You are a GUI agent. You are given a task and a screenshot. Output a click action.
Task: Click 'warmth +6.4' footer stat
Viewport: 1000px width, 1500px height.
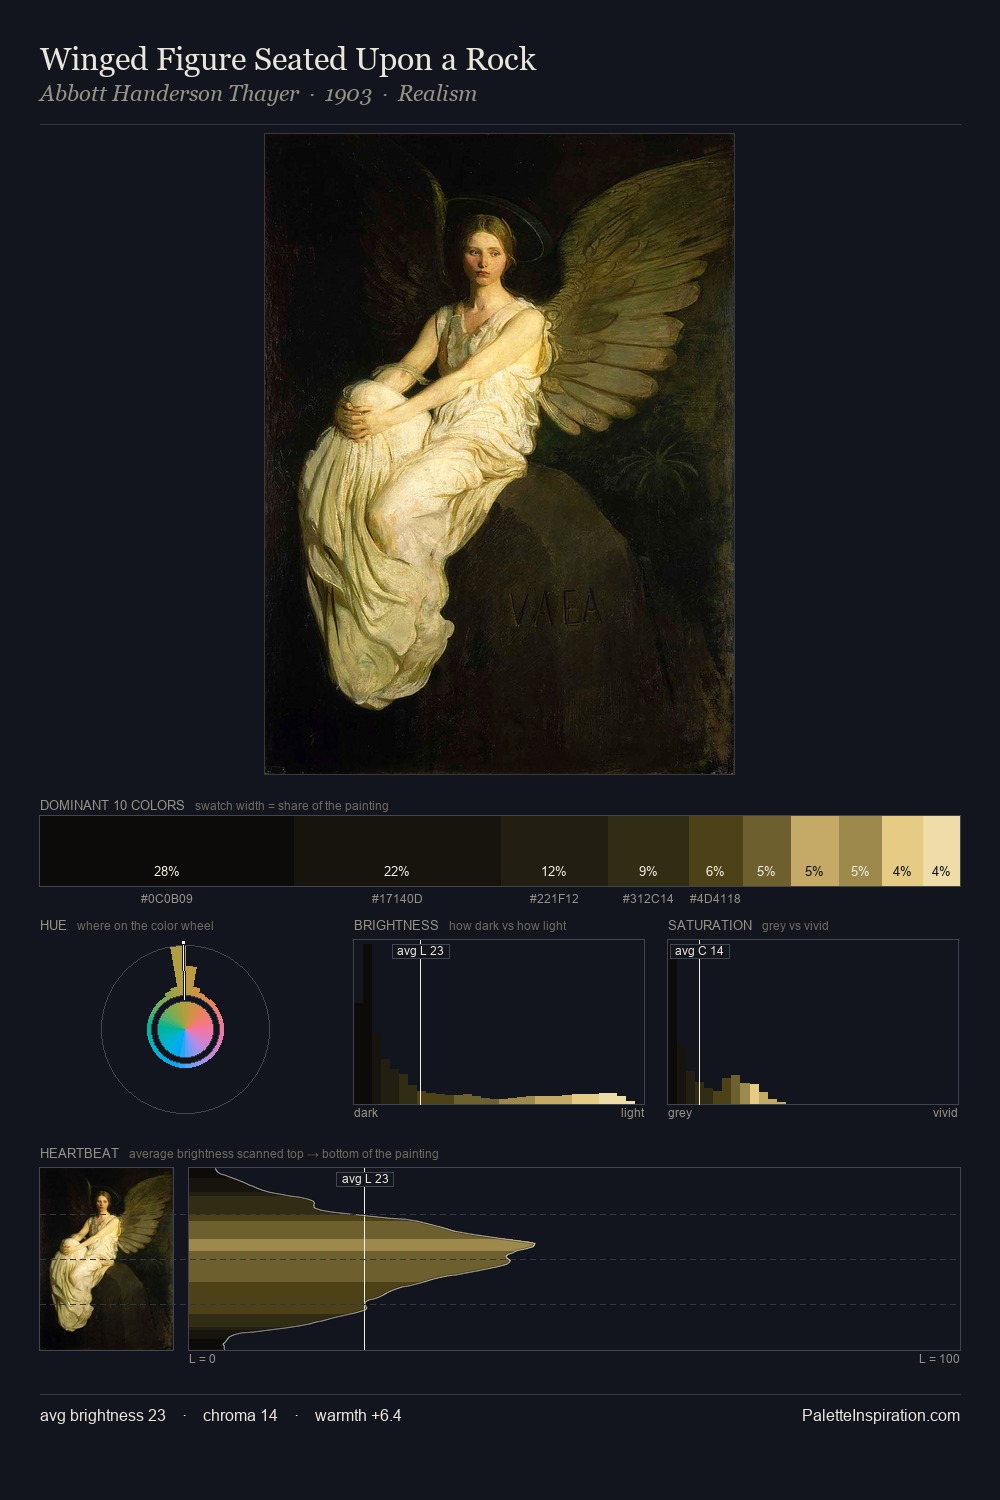click(x=358, y=1415)
